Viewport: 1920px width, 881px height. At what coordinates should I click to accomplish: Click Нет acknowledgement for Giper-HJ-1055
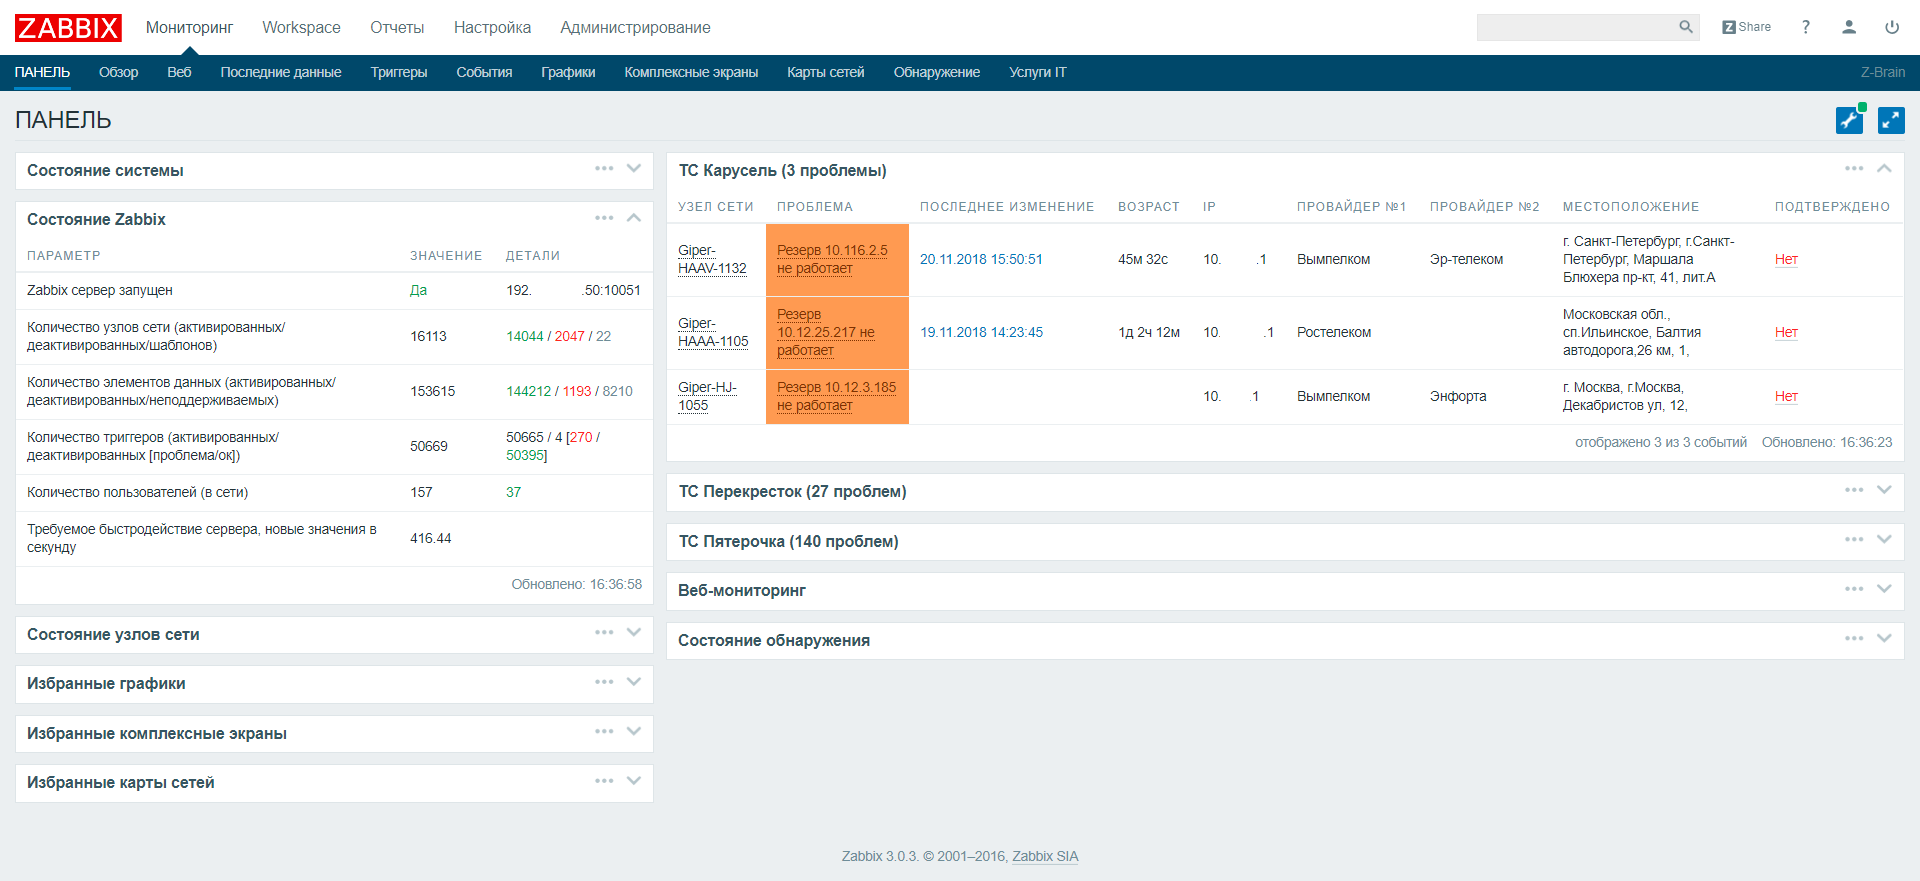pos(1786,396)
